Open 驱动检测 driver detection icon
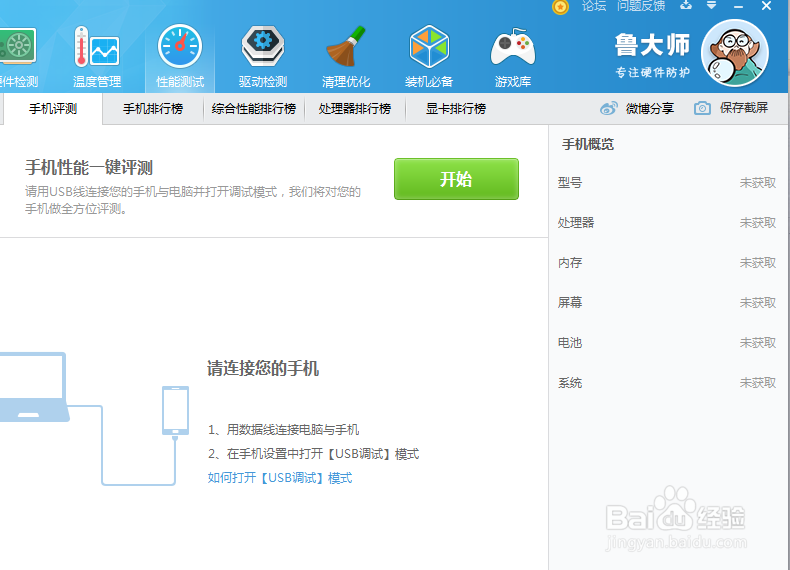Image resolution: width=790 pixels, height=570 pixels. pos(262,46)
